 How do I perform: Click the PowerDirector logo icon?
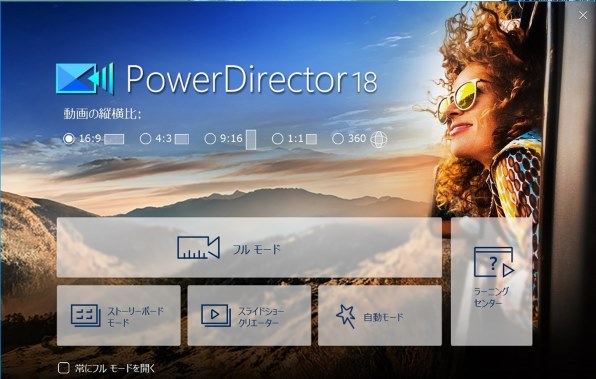click(84, 78)
